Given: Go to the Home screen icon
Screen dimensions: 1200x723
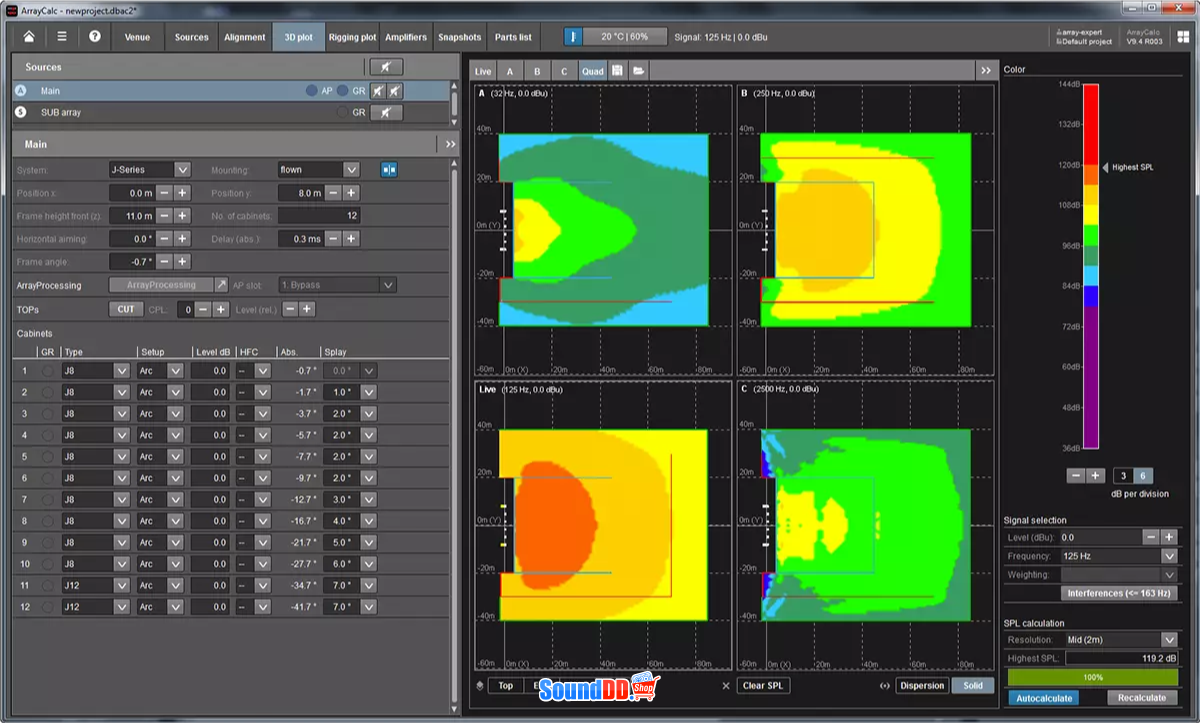Looking at the screenshot, I should [x=30, y=37].
